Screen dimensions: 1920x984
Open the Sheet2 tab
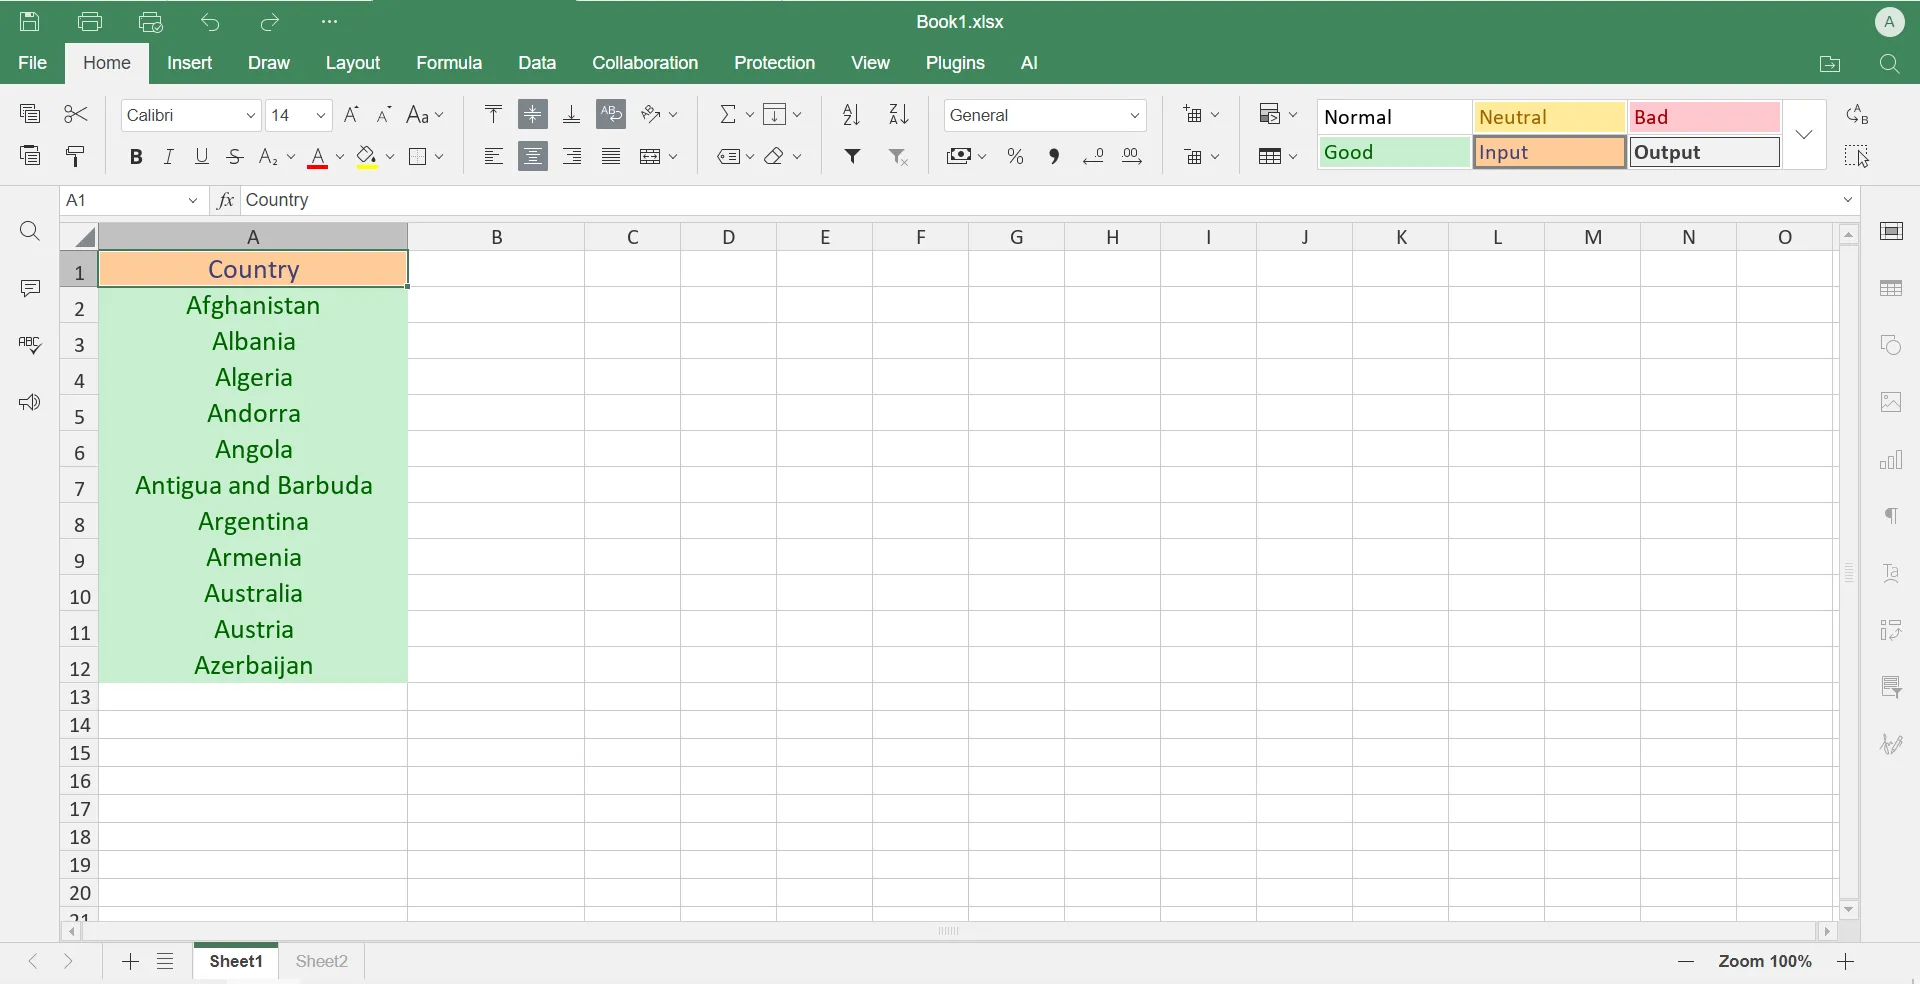[320, 961]
